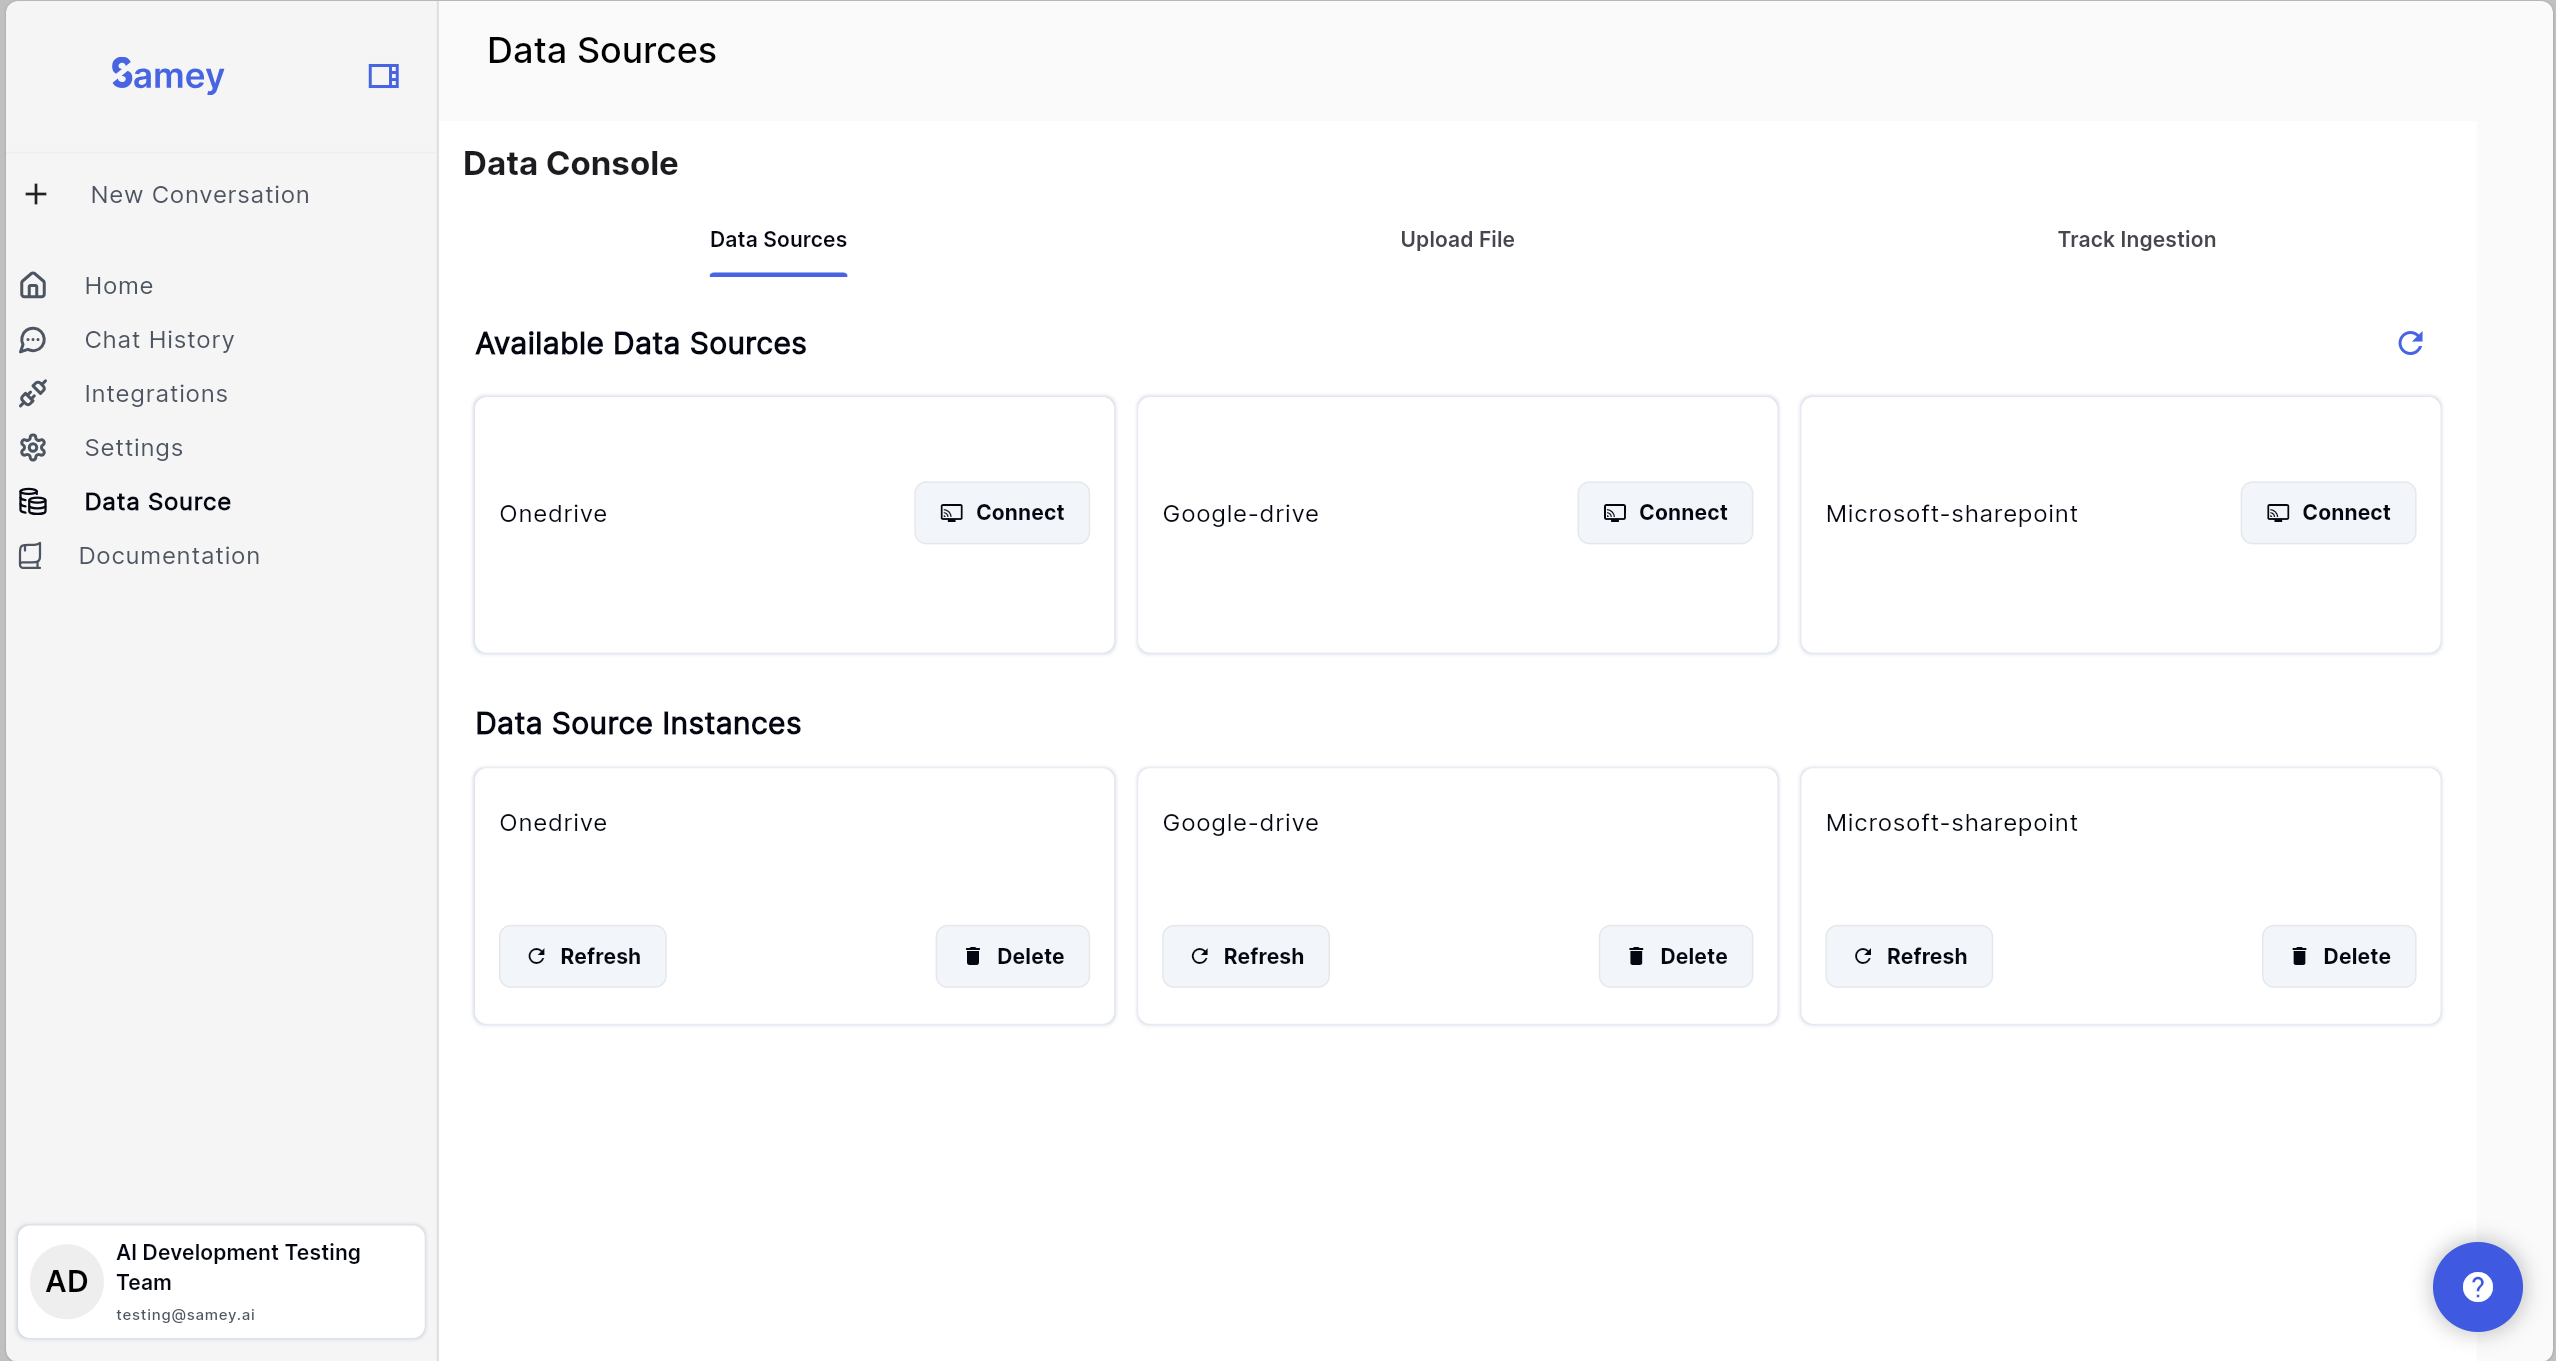Collapse the sidebar using the panel icon
The image size is (2556, 1361).
click(x=384, y=76)
